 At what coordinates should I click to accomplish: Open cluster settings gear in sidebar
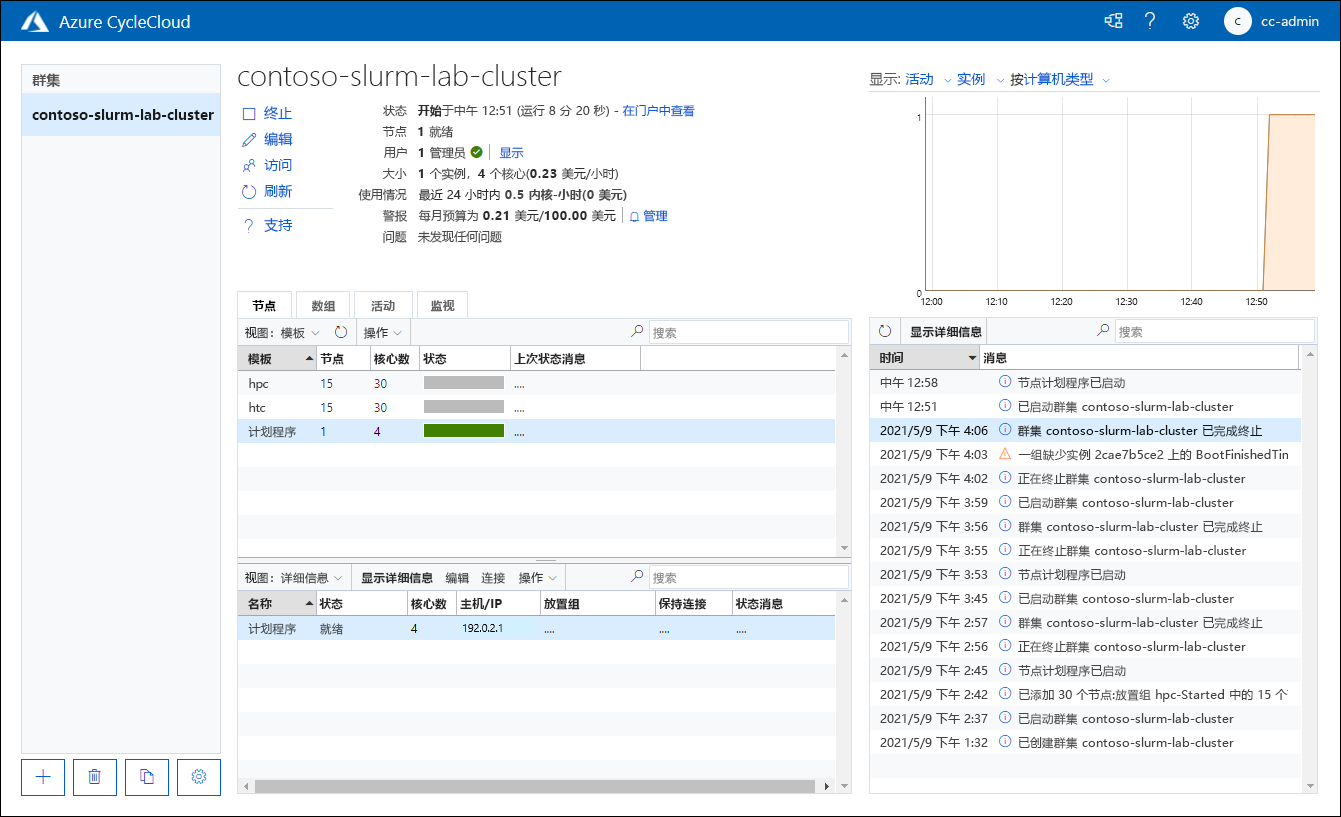(x=199, y=777)
